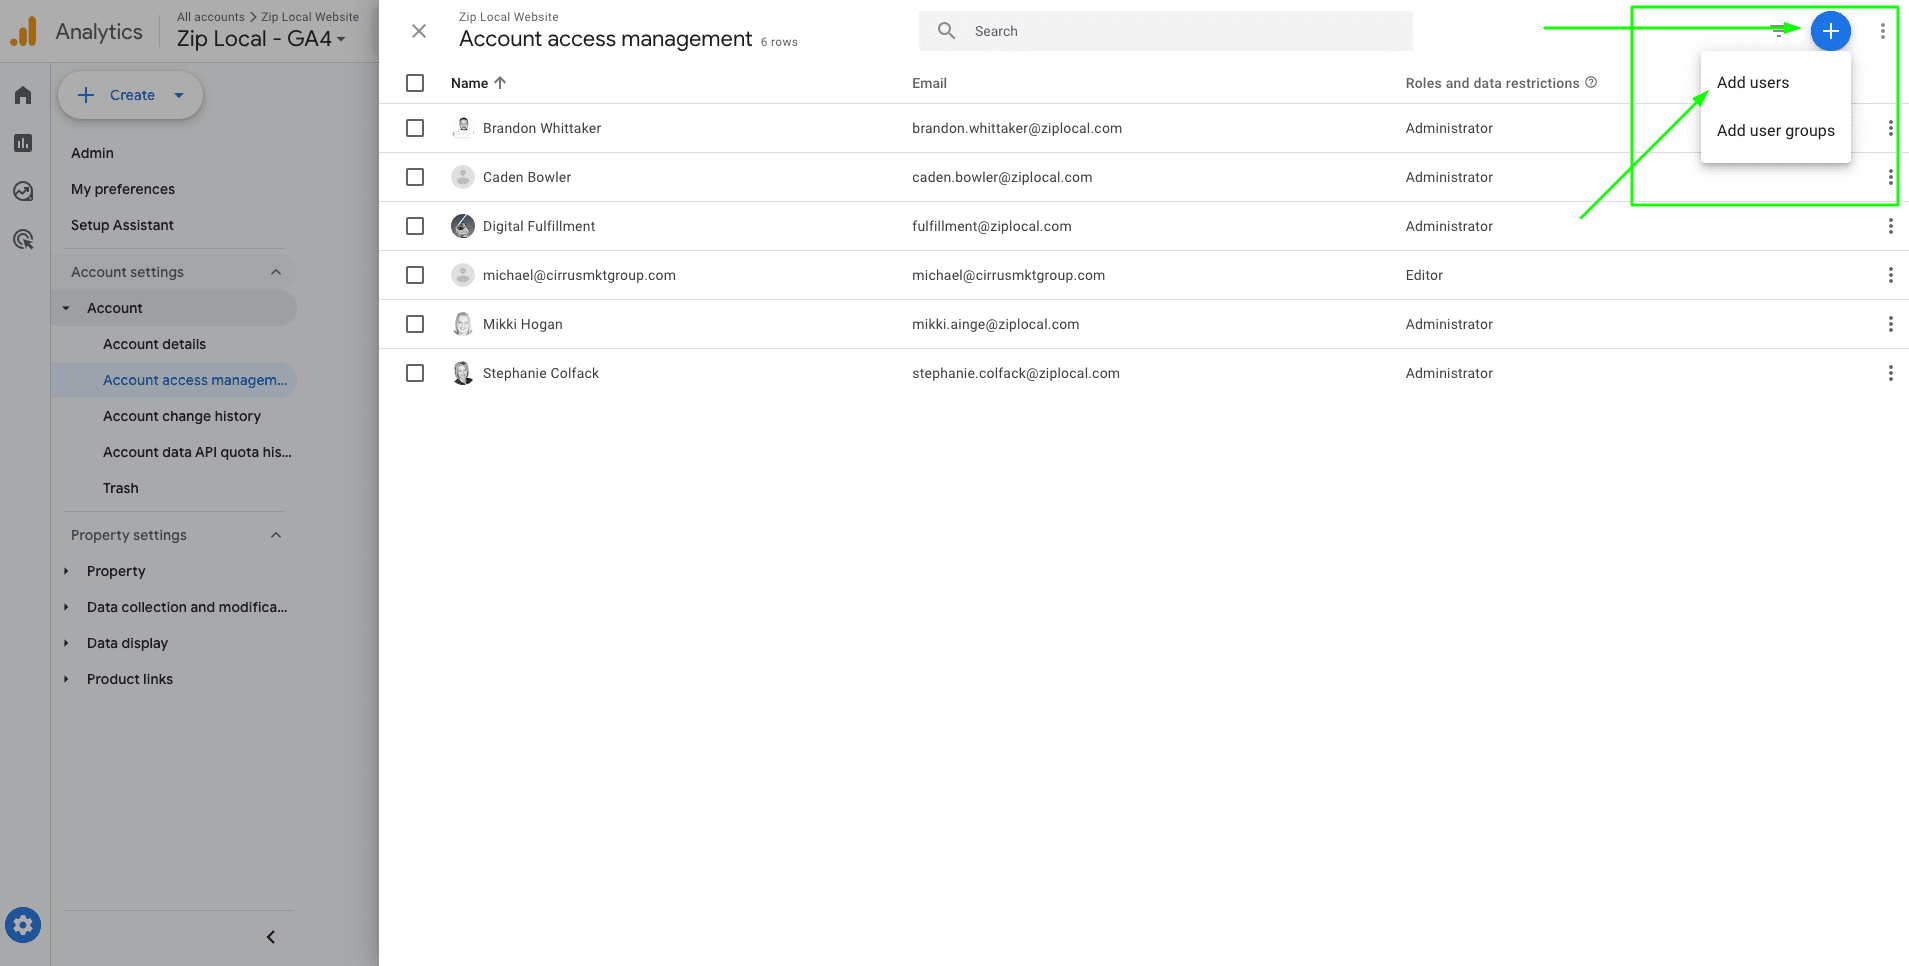The height and width of the screenshot is (966, 1909).
Task: Check the Stephanie Colfack row checkbox
Action: point(415,373)
